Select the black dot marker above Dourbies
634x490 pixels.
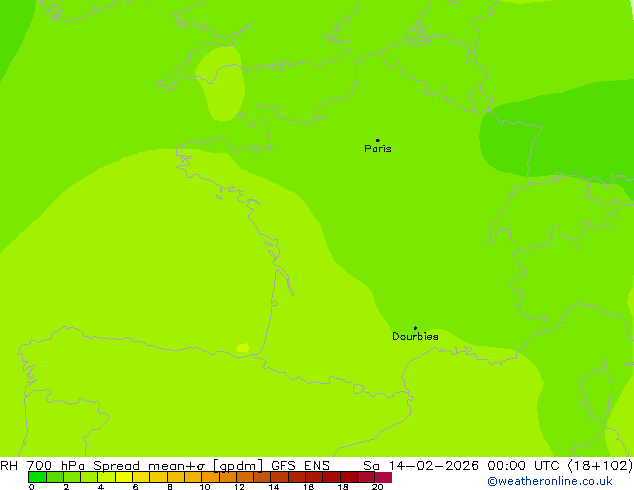click(415, 328)
